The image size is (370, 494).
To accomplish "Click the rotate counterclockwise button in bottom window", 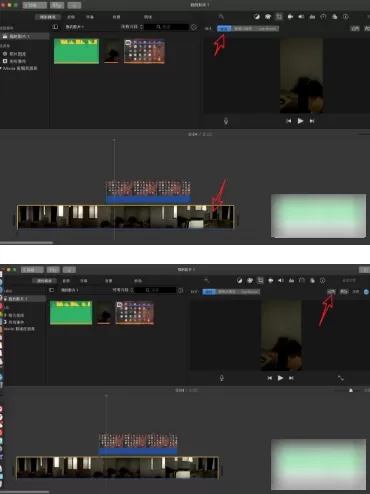I will pos(331,291).
